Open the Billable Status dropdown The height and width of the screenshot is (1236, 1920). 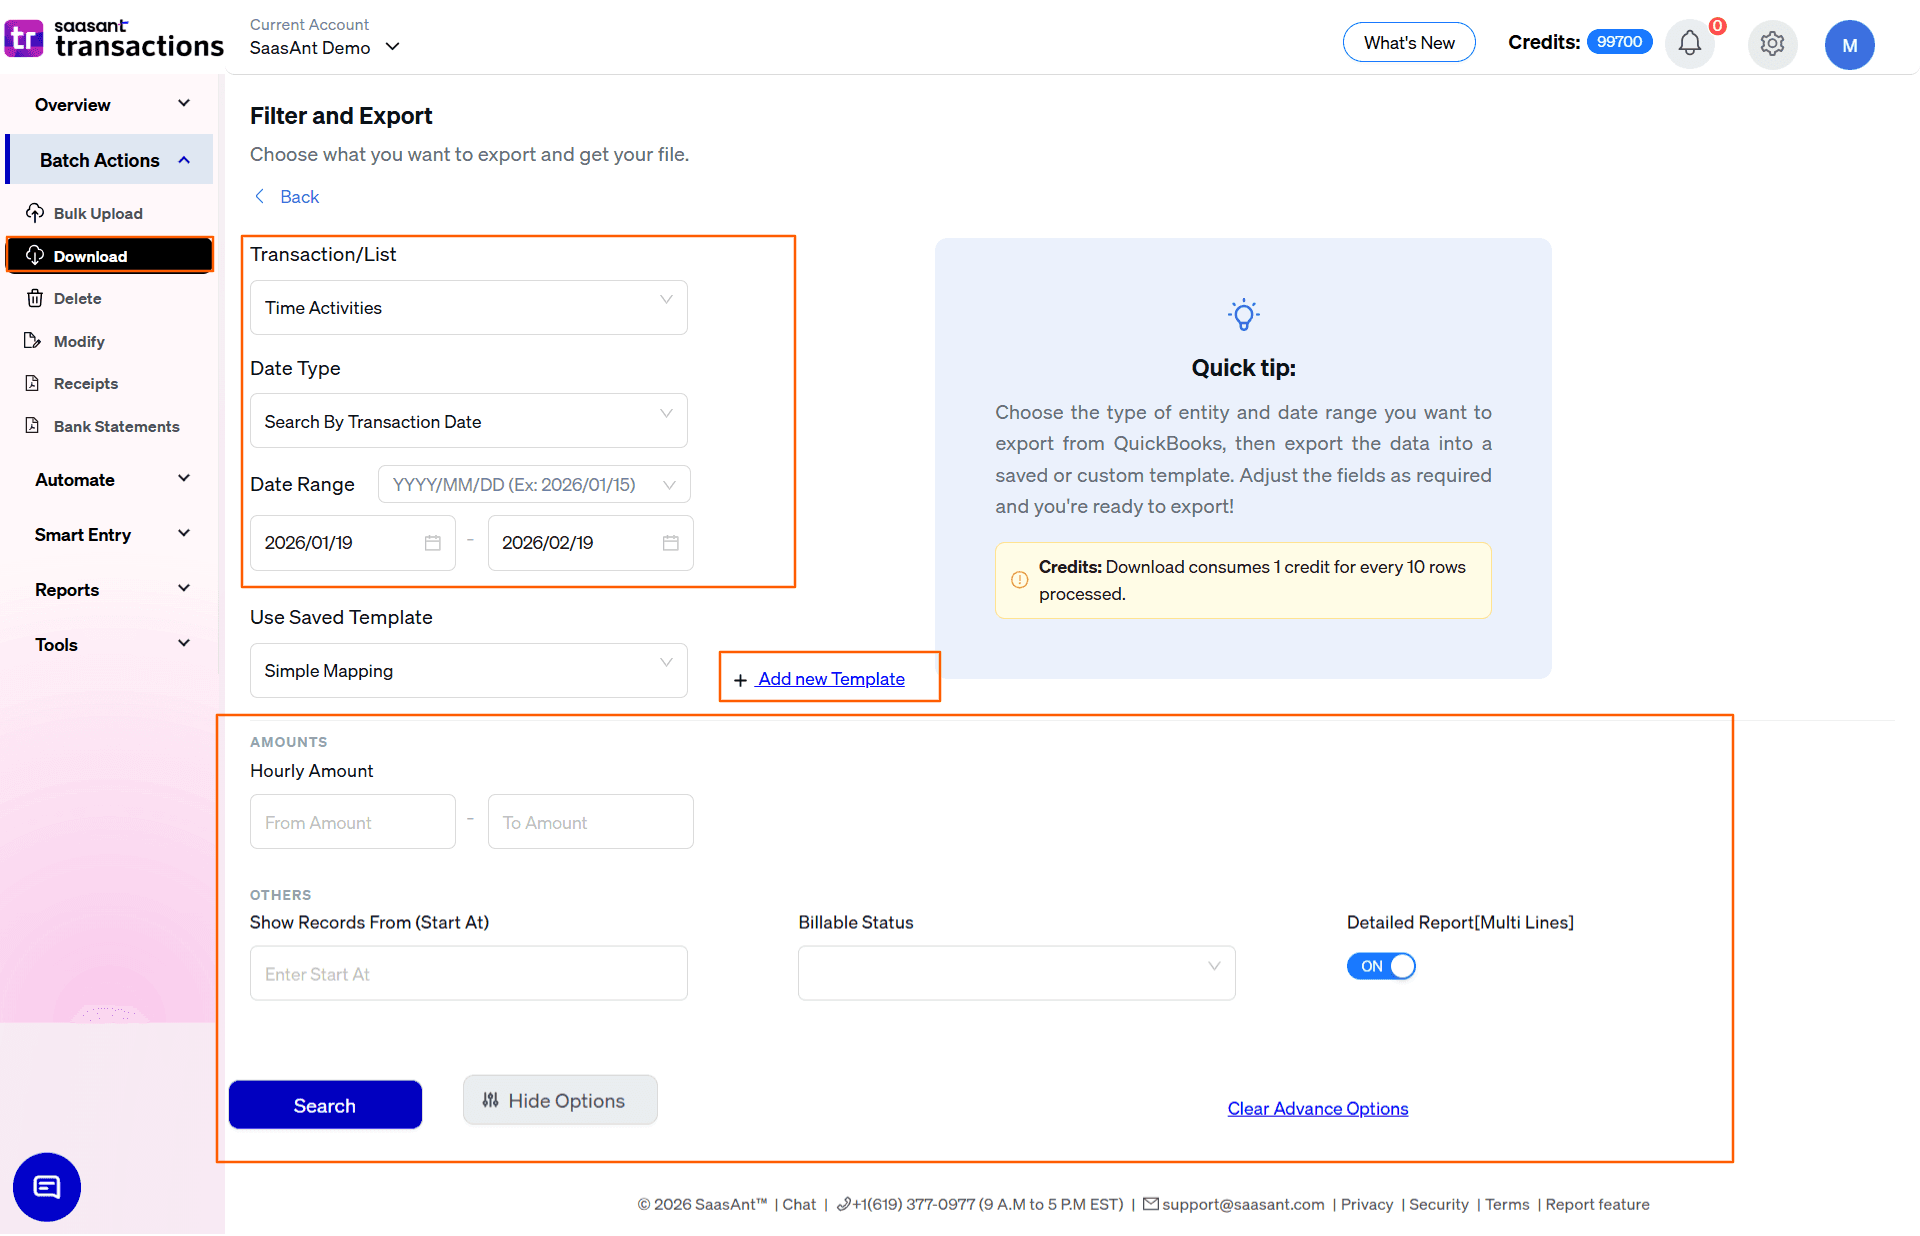(x=1015, y=972)
